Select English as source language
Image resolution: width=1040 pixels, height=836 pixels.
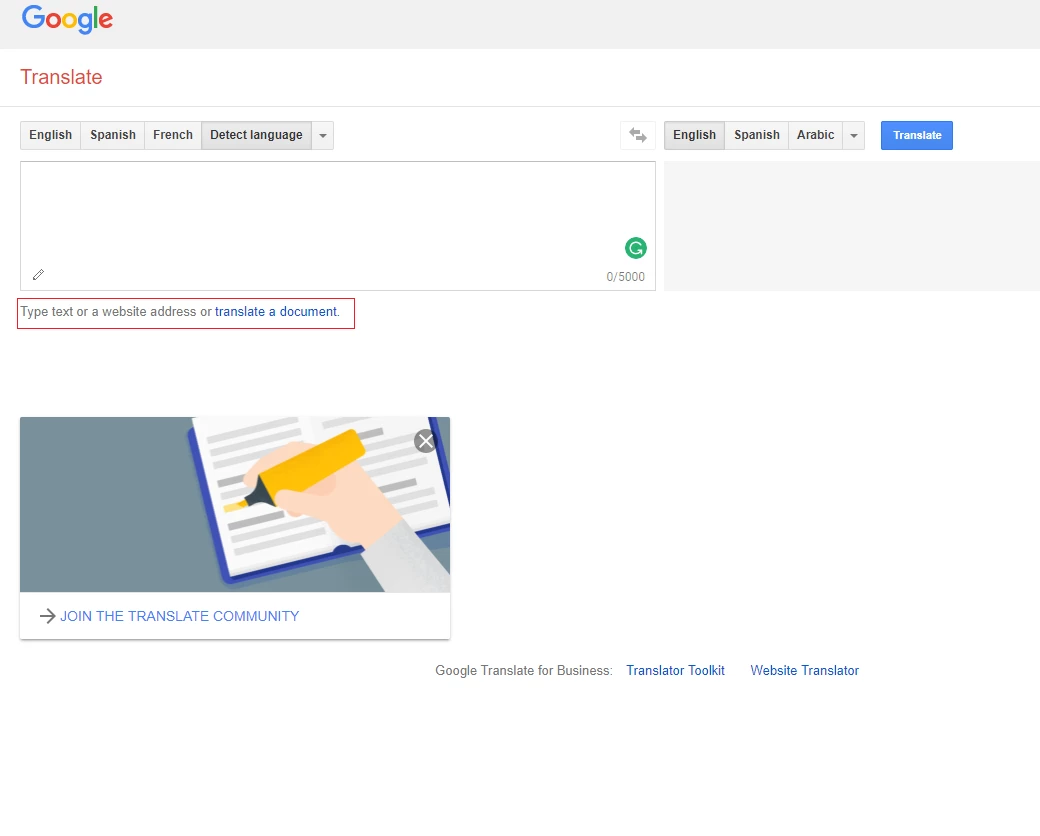[x=50, y=135]
